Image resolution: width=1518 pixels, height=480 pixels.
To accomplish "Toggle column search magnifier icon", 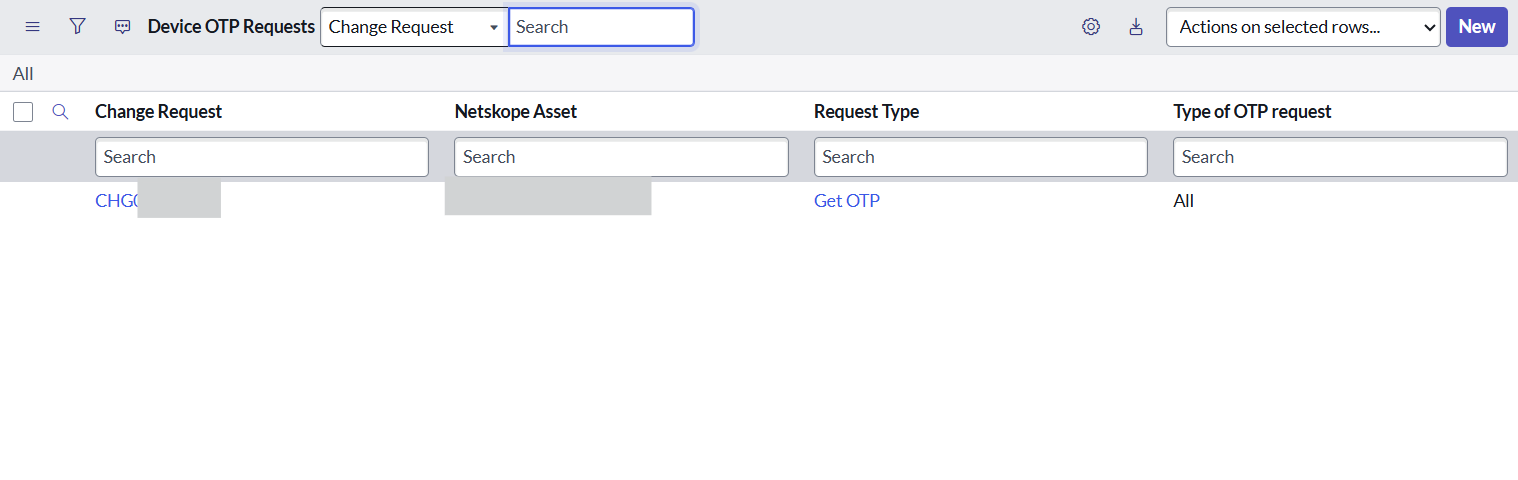I will click(60, 112).
